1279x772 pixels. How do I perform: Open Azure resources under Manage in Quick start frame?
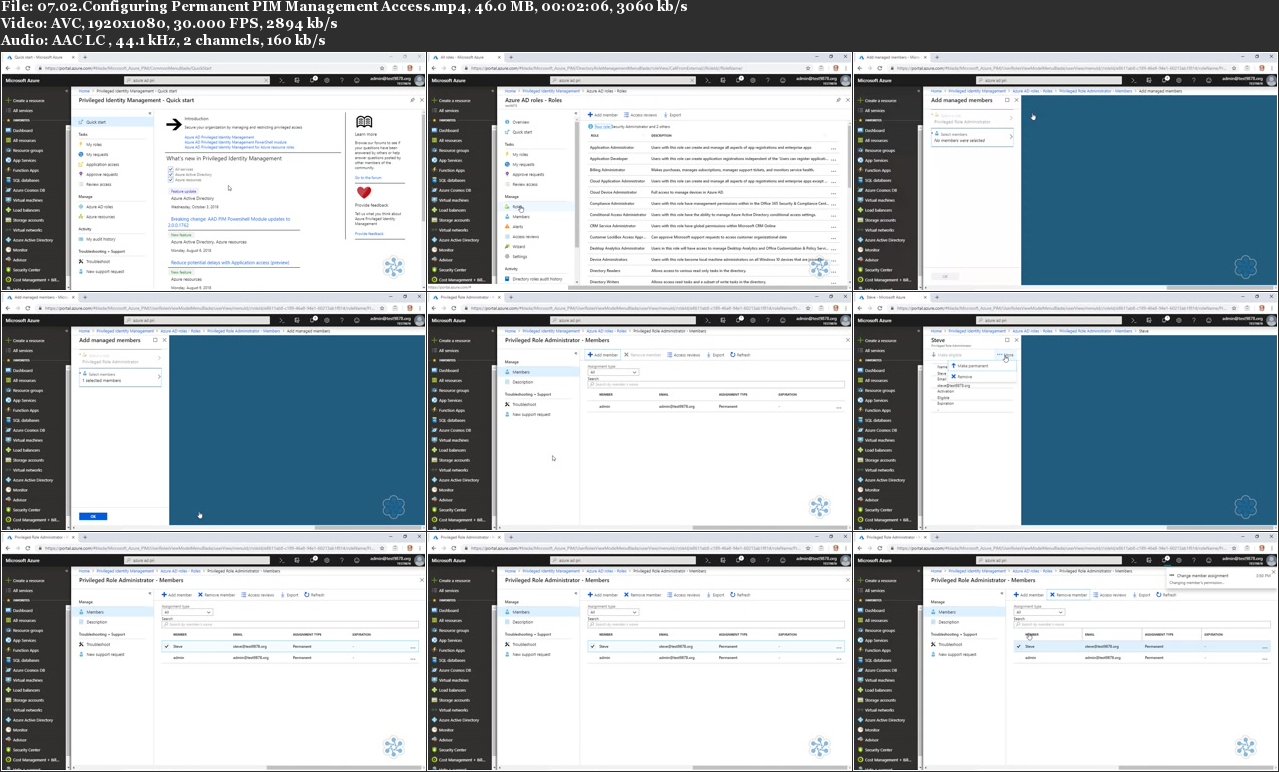click(100, 216)
